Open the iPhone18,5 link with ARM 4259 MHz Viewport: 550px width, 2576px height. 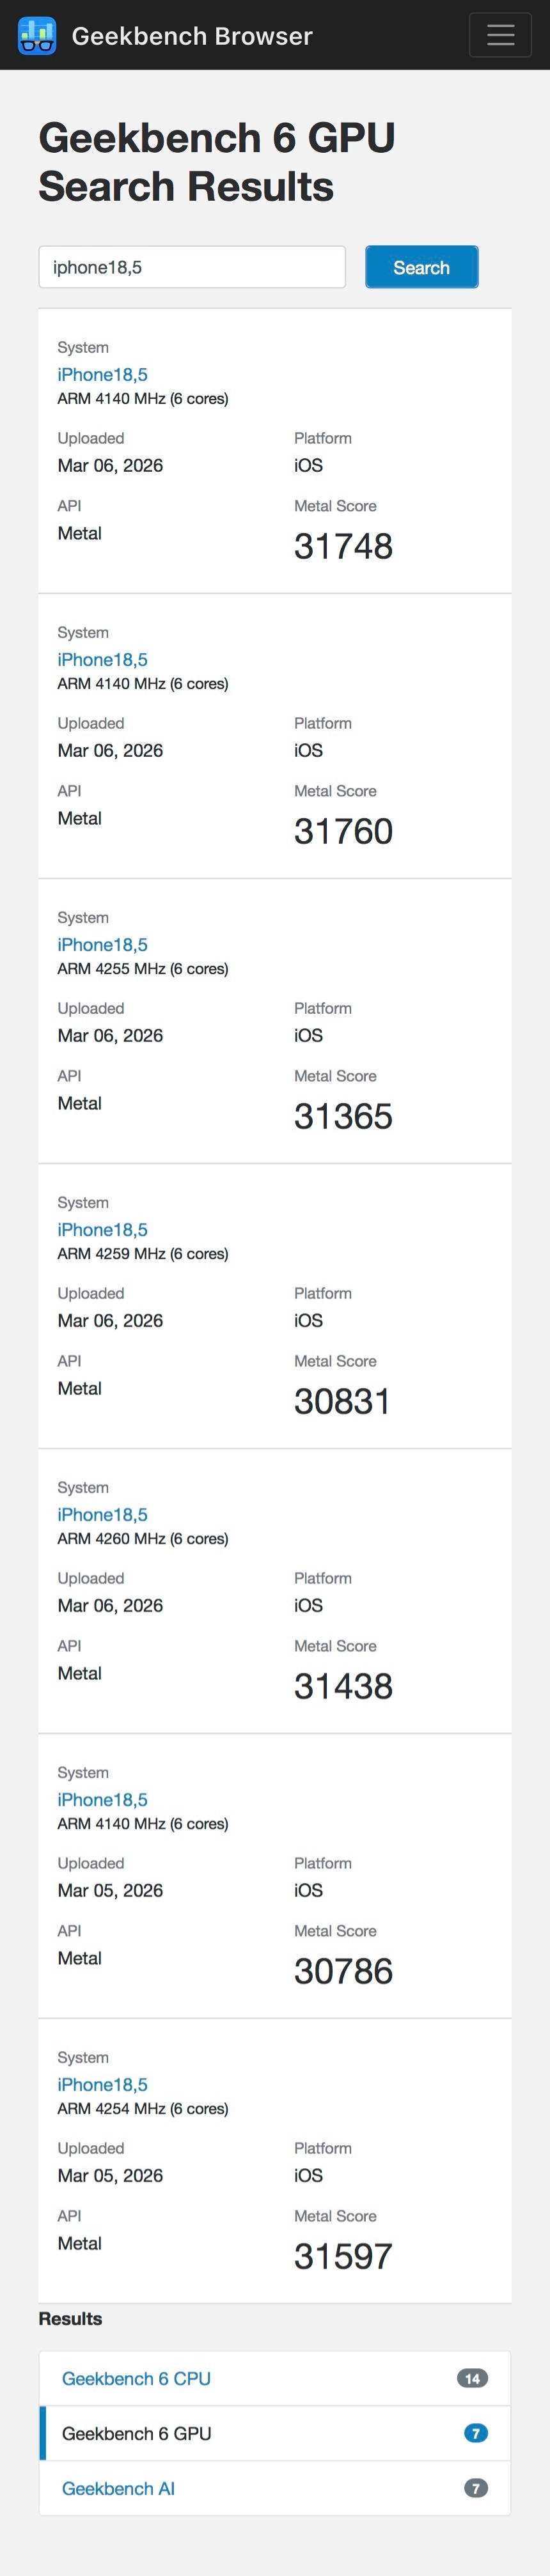102,1229
